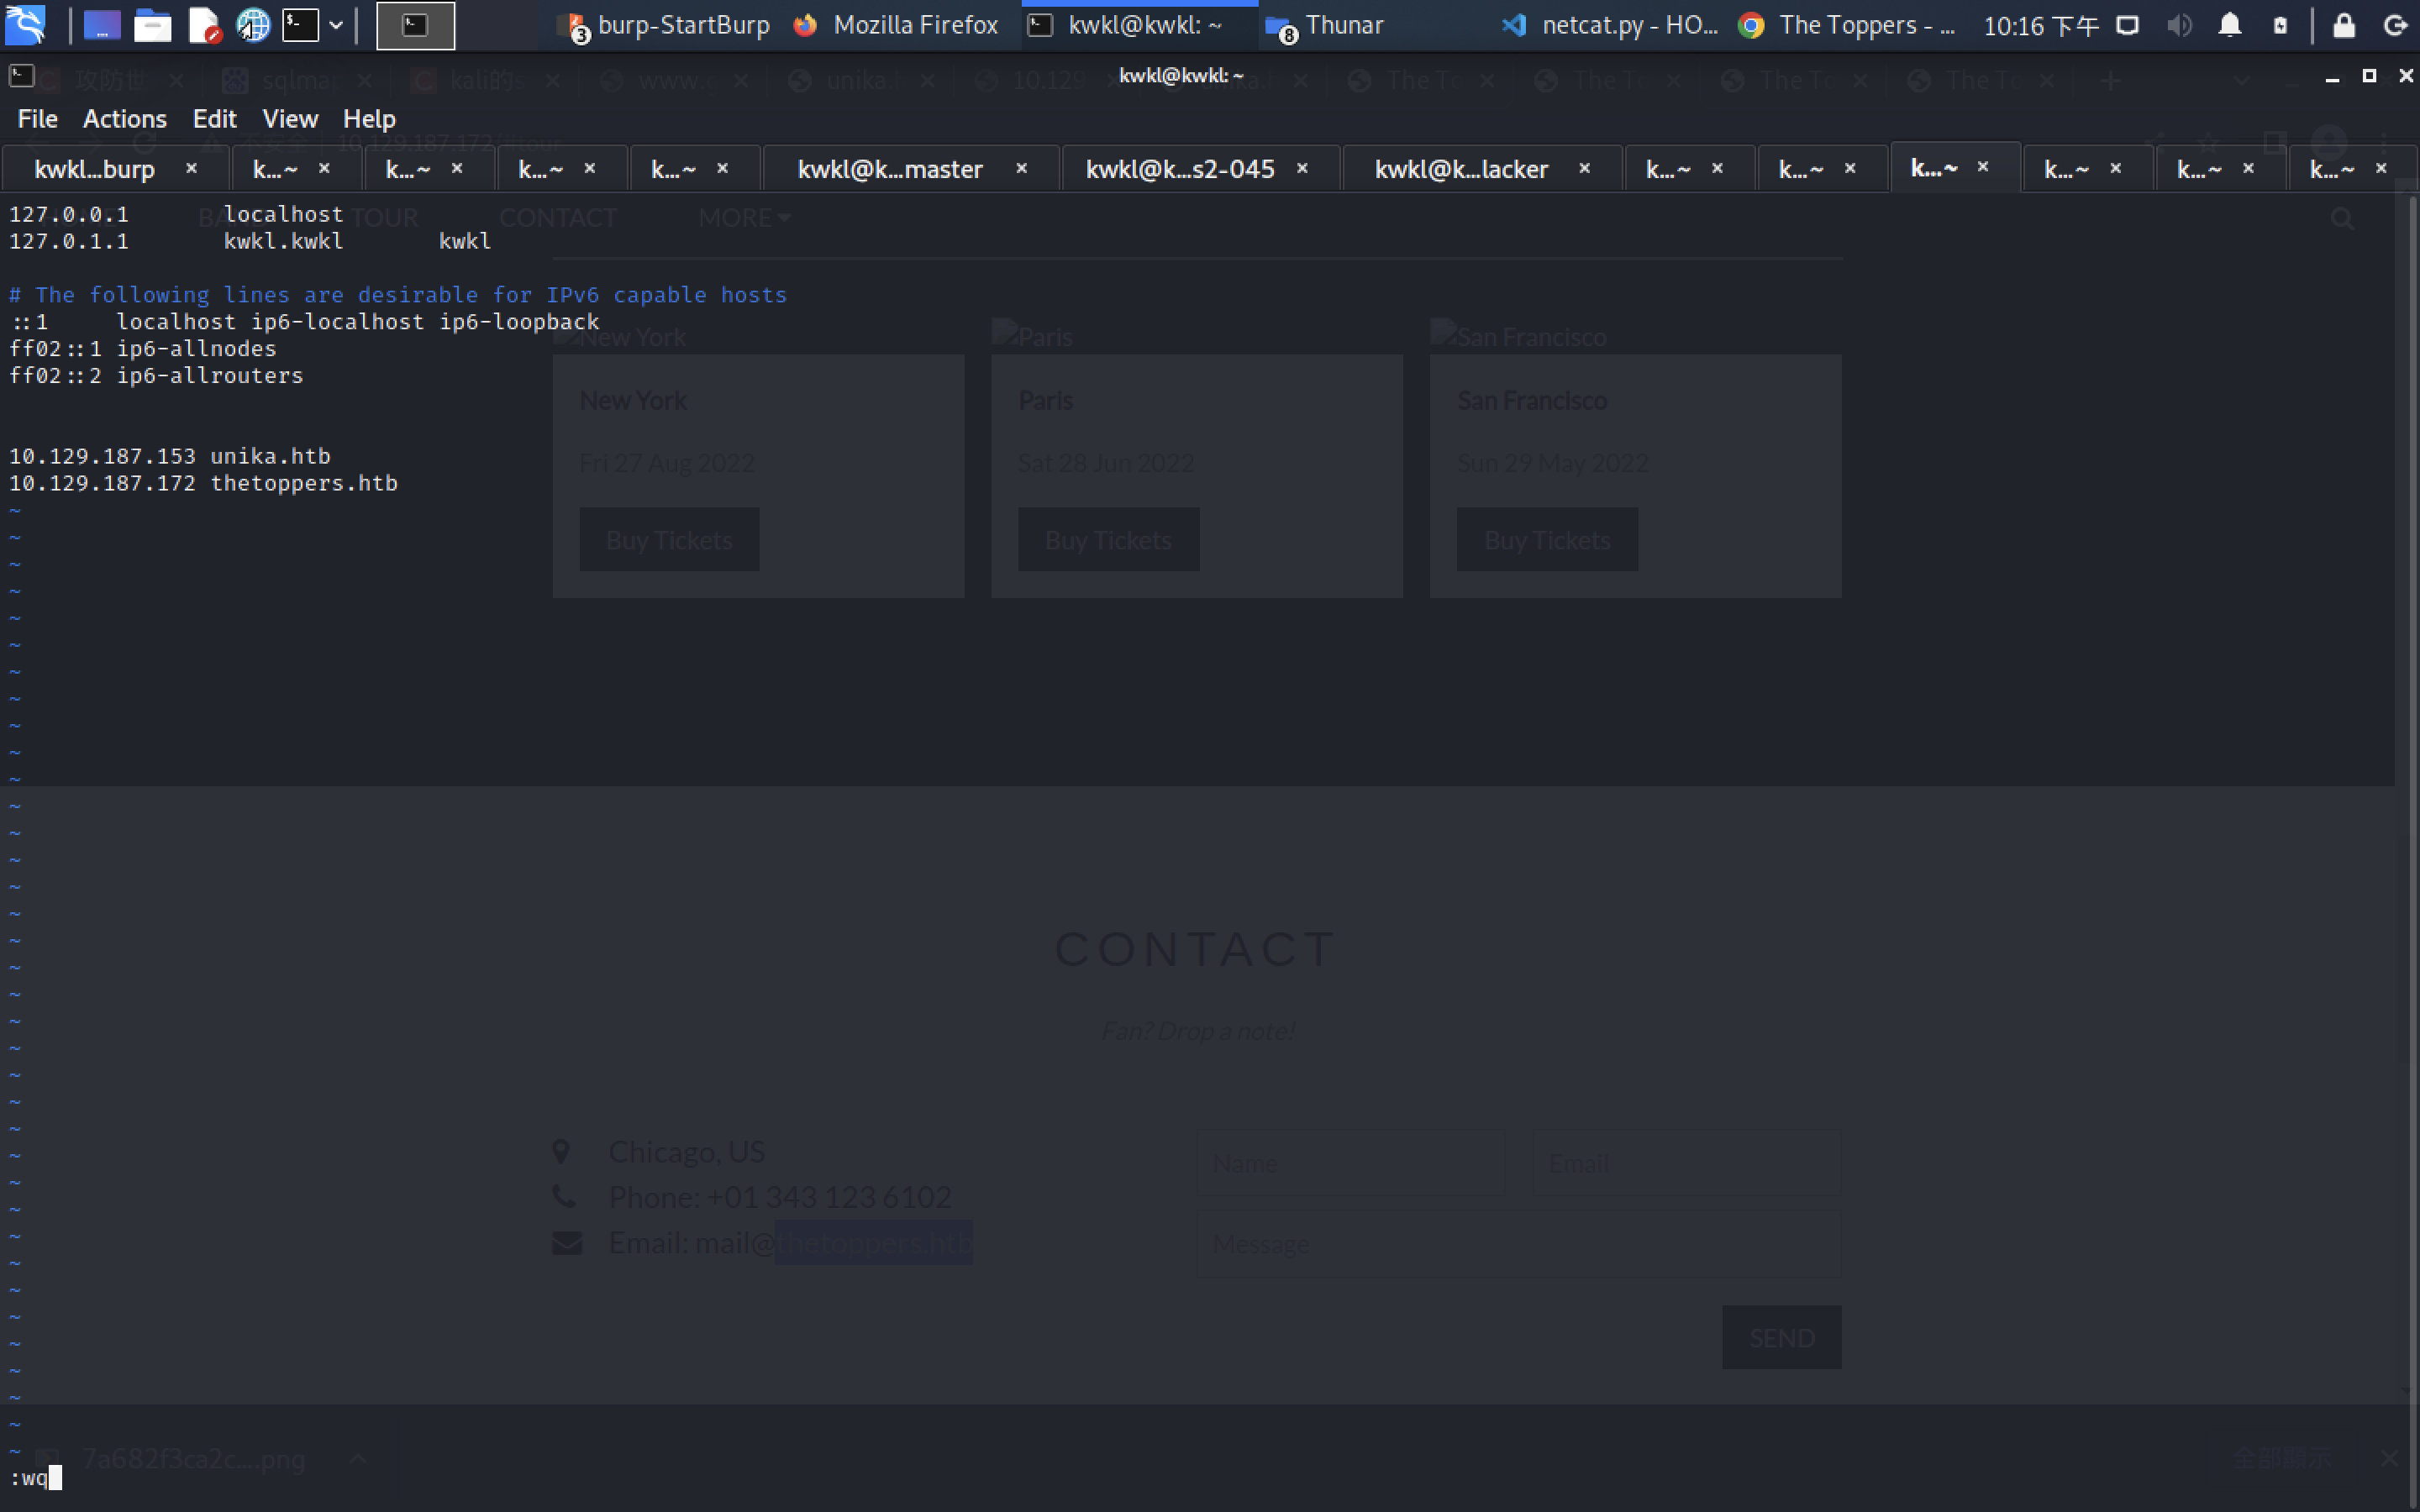Open the terminal emulator launcher icon
This screenshot has height=1512, width=2420.
point(300,25)
